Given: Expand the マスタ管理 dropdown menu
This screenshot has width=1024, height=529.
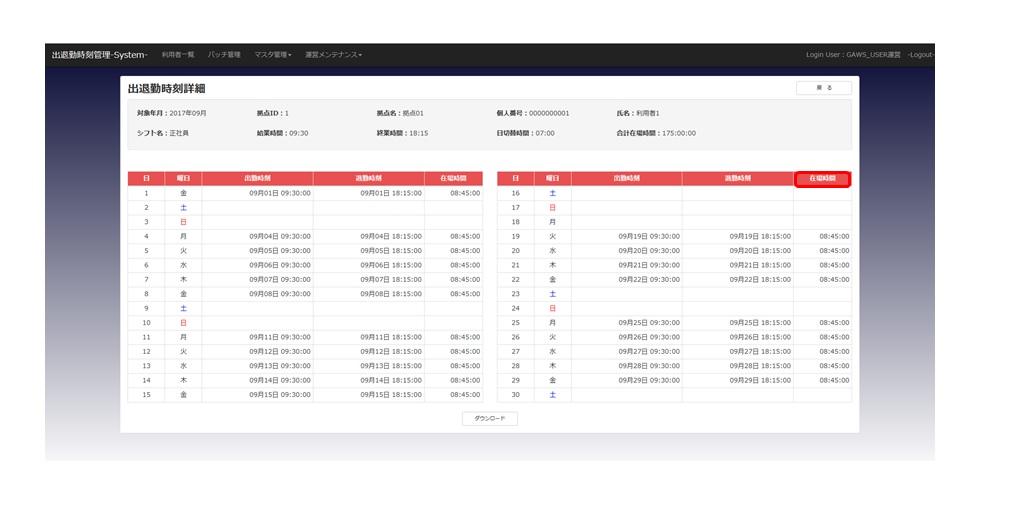Looking at the screenshot, I should pyautogui.click(x=273, y=54).
